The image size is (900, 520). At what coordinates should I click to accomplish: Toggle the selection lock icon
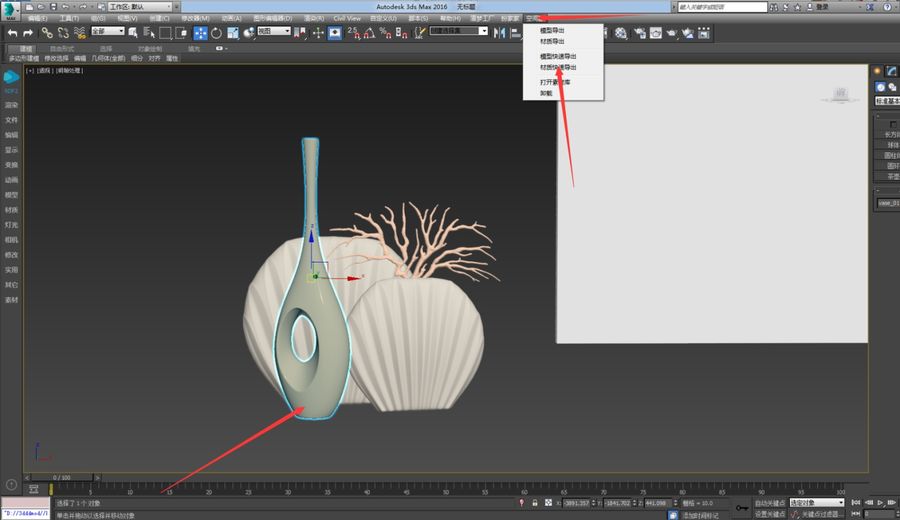pos(535,503)
